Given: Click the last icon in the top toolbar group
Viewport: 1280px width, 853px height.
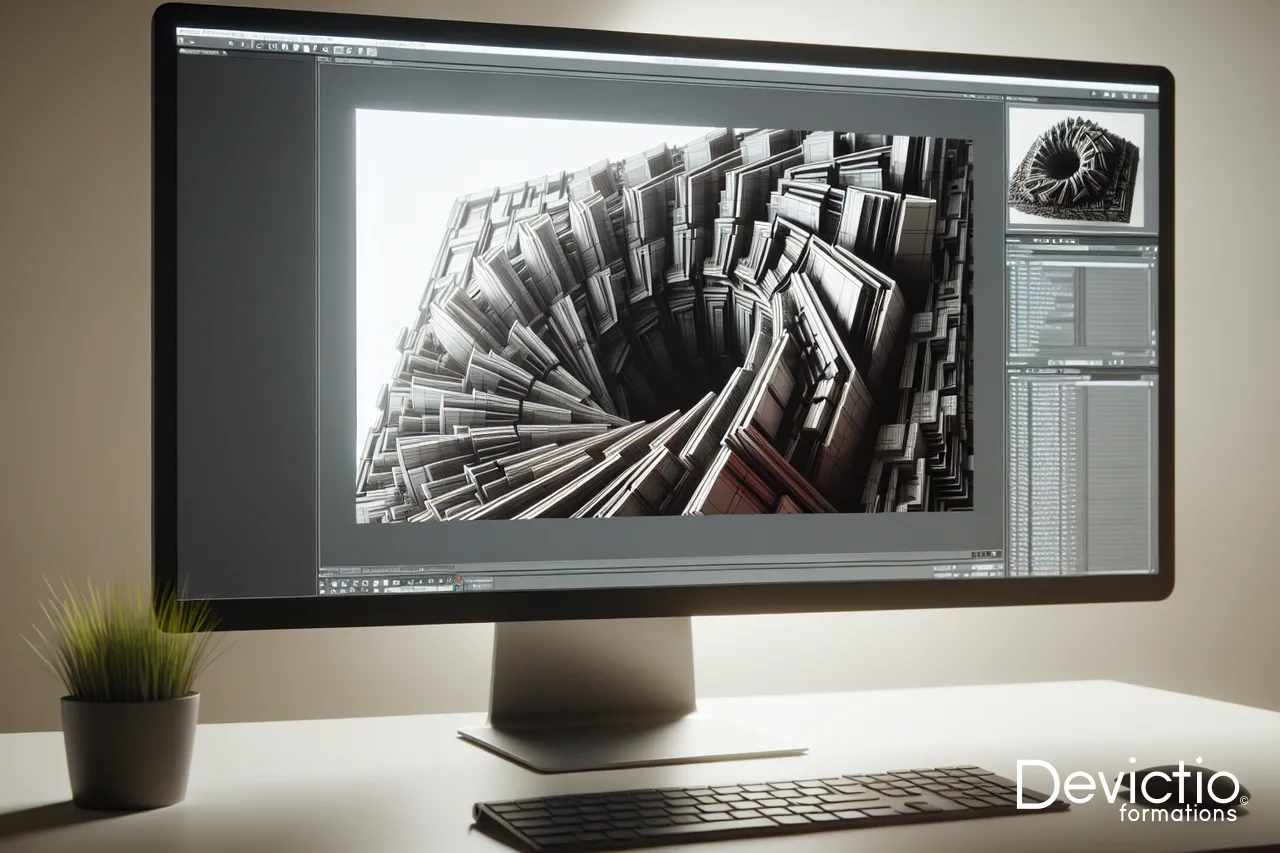Looking at the screenshot, I should (x=372, y=52).
